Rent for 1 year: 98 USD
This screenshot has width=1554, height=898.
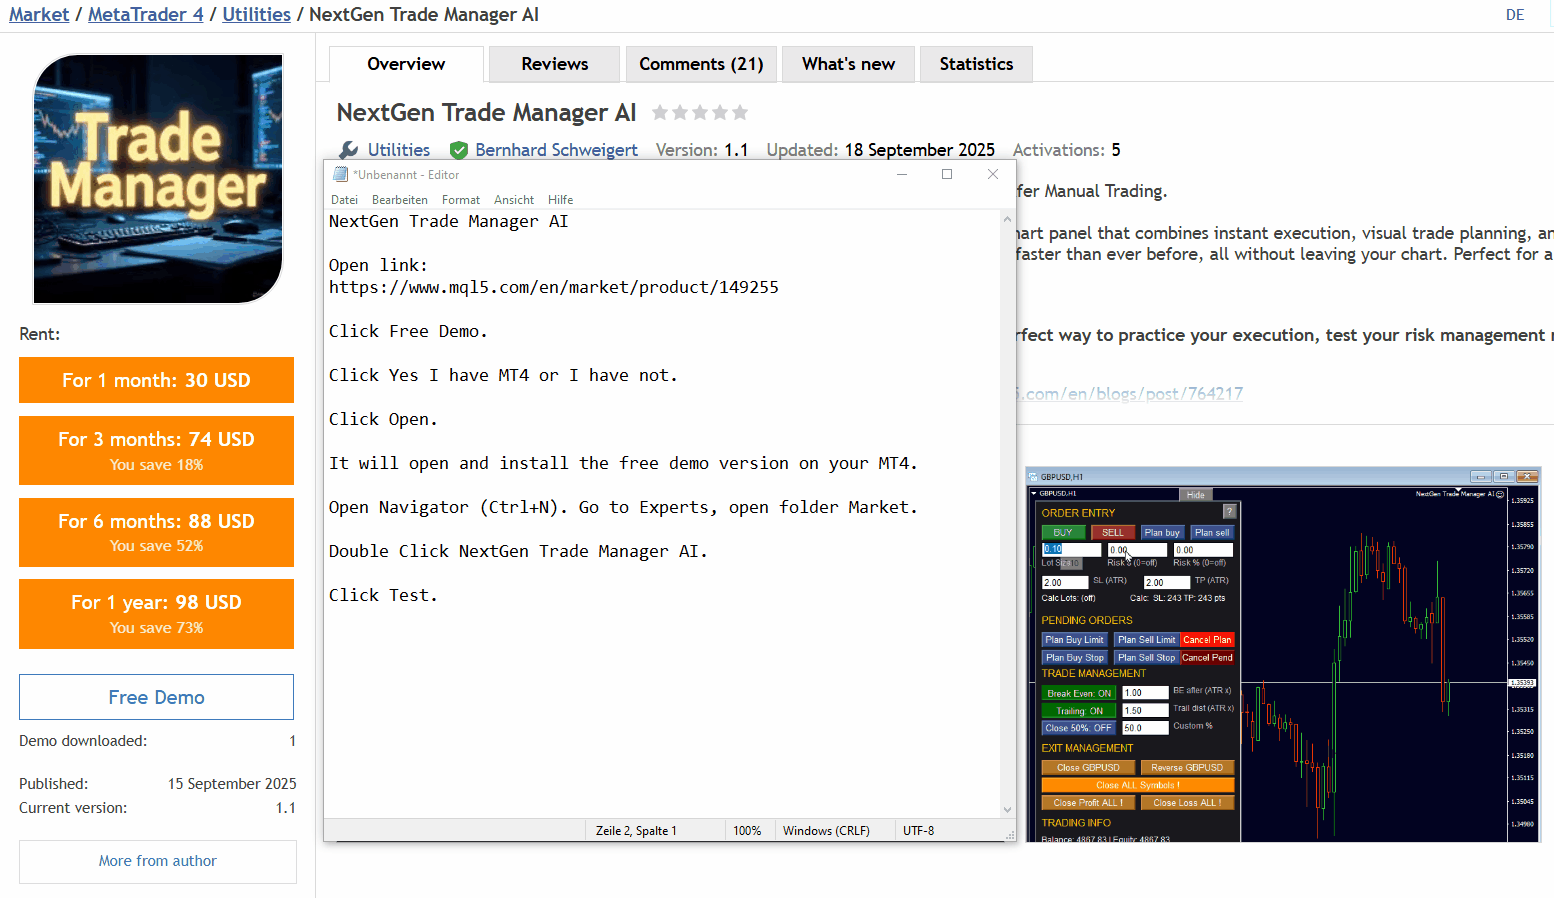coord(156,614)
